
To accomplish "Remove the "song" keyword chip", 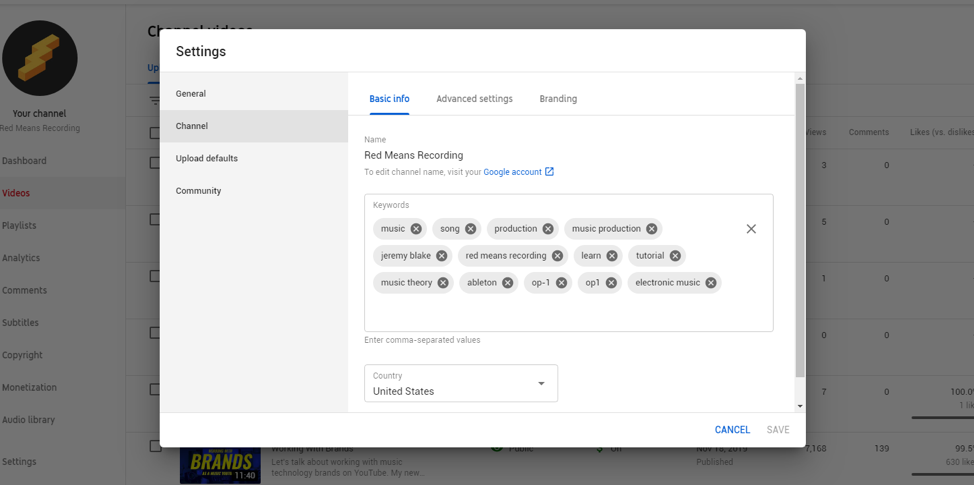I will point(471,229).
